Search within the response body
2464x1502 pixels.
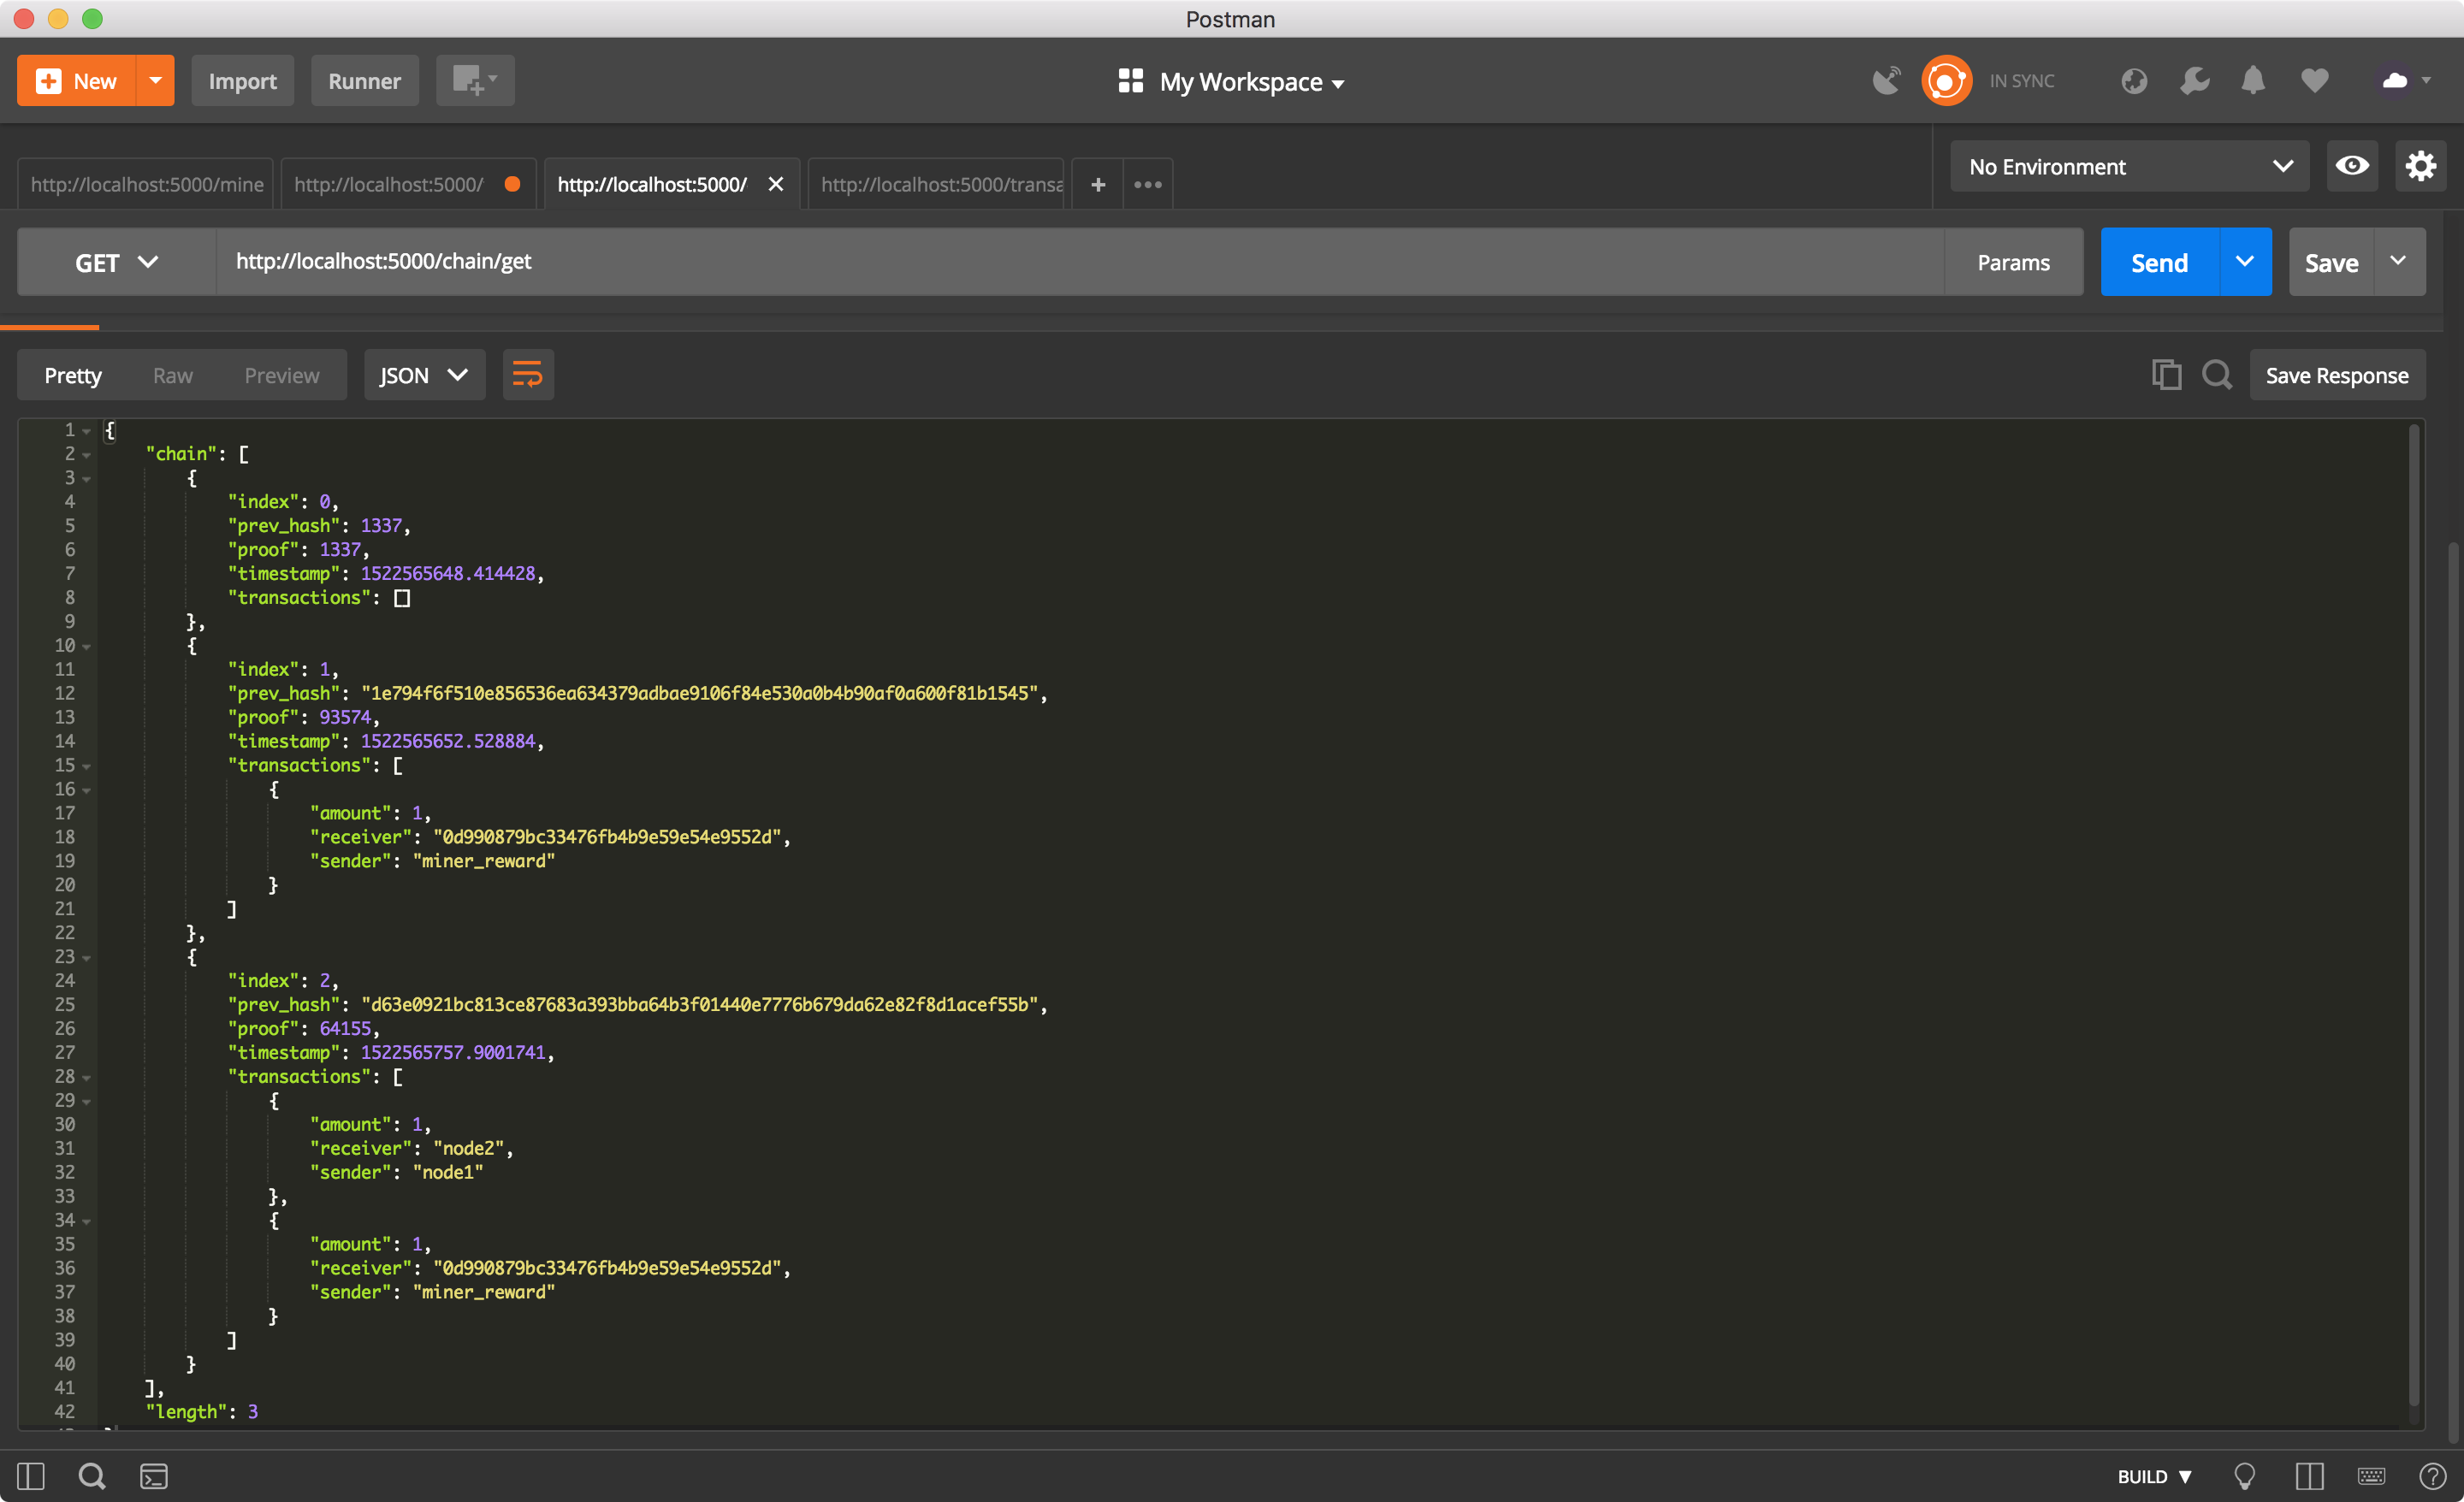point(2217,375)
